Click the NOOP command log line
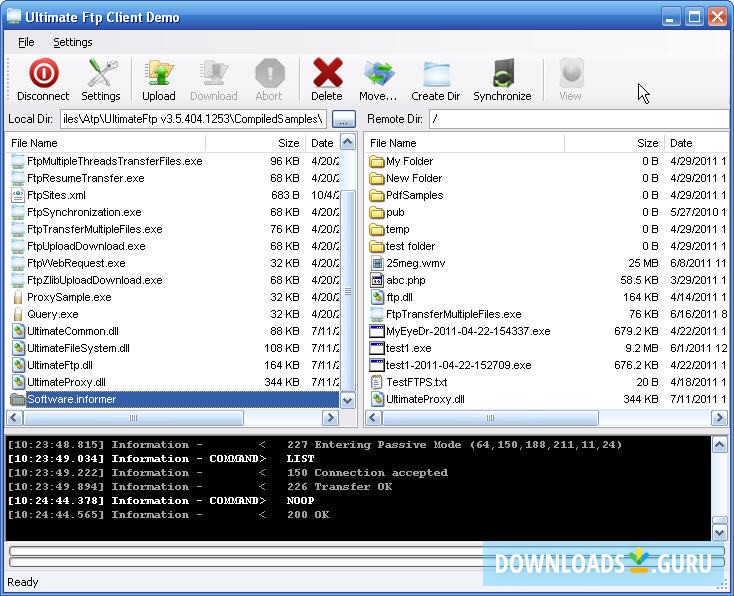This screenshot has width=734, height=596. tap(161, 500)
